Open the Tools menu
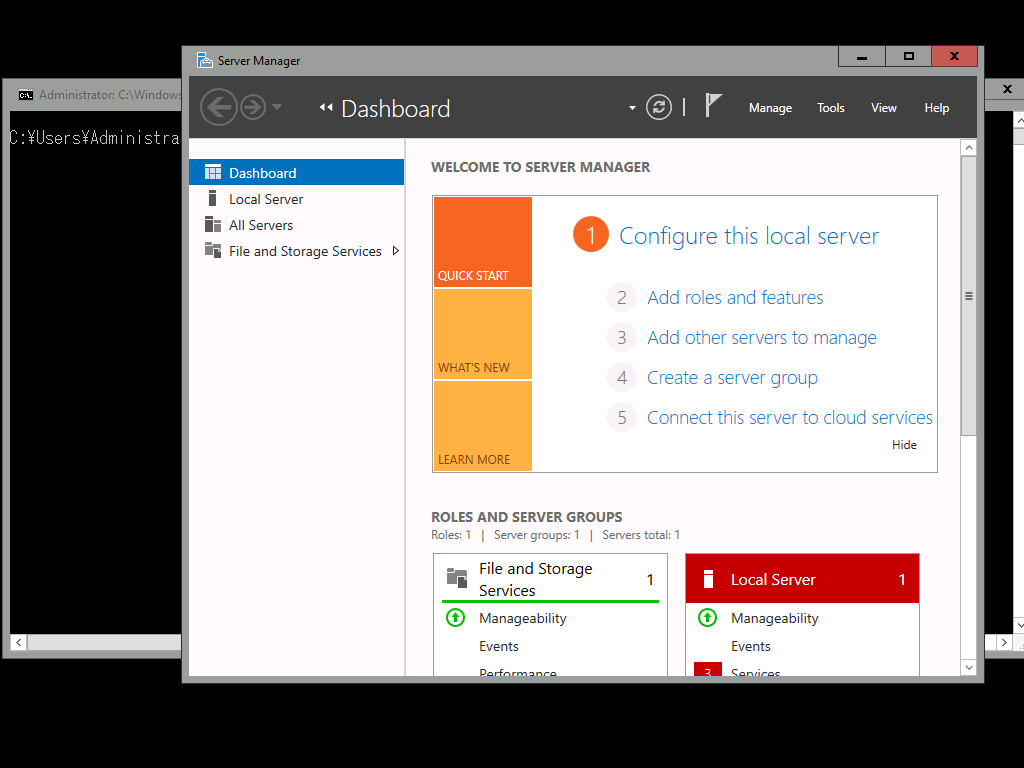This screenshot has width=1024, height=768. [x=831, y=108]
